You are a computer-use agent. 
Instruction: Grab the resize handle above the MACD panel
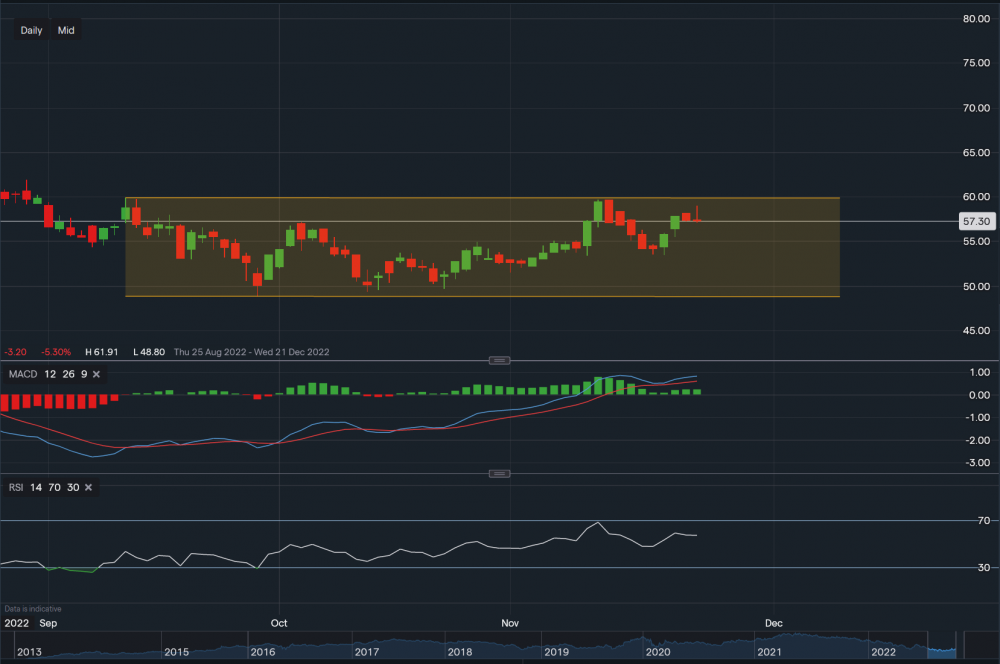pyautogui.click(x=499, y=360)
